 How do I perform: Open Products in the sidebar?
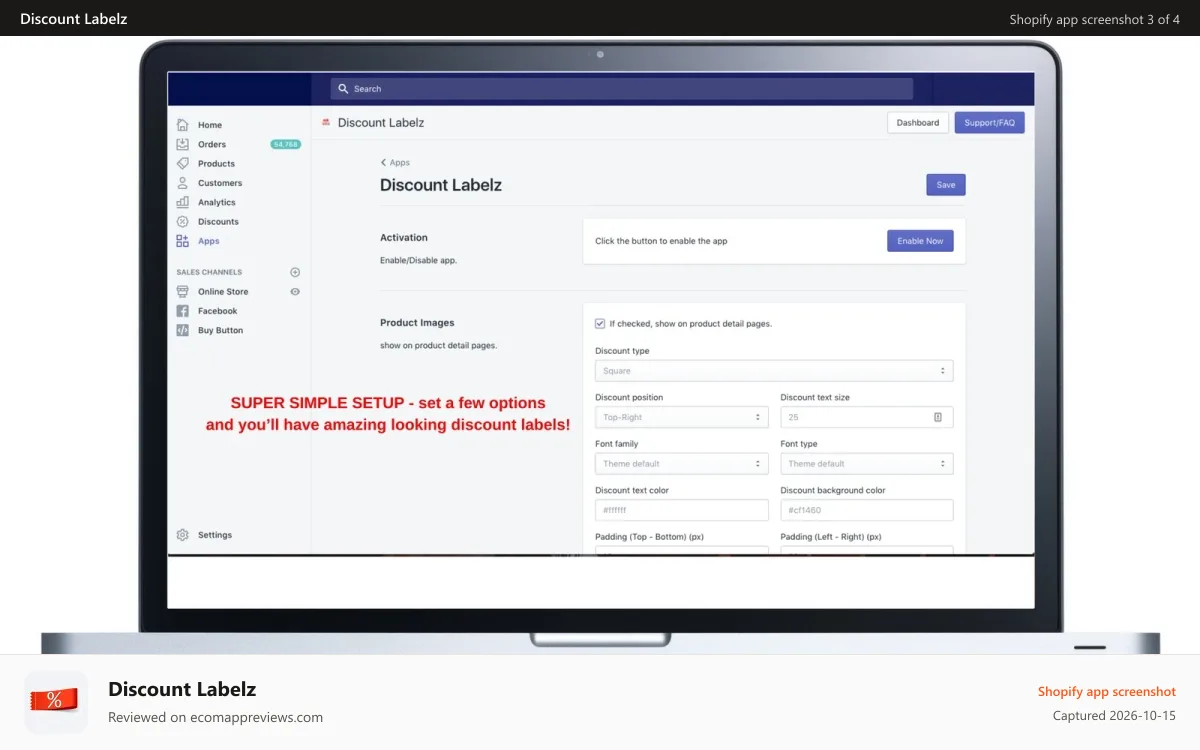click(216, 163)
